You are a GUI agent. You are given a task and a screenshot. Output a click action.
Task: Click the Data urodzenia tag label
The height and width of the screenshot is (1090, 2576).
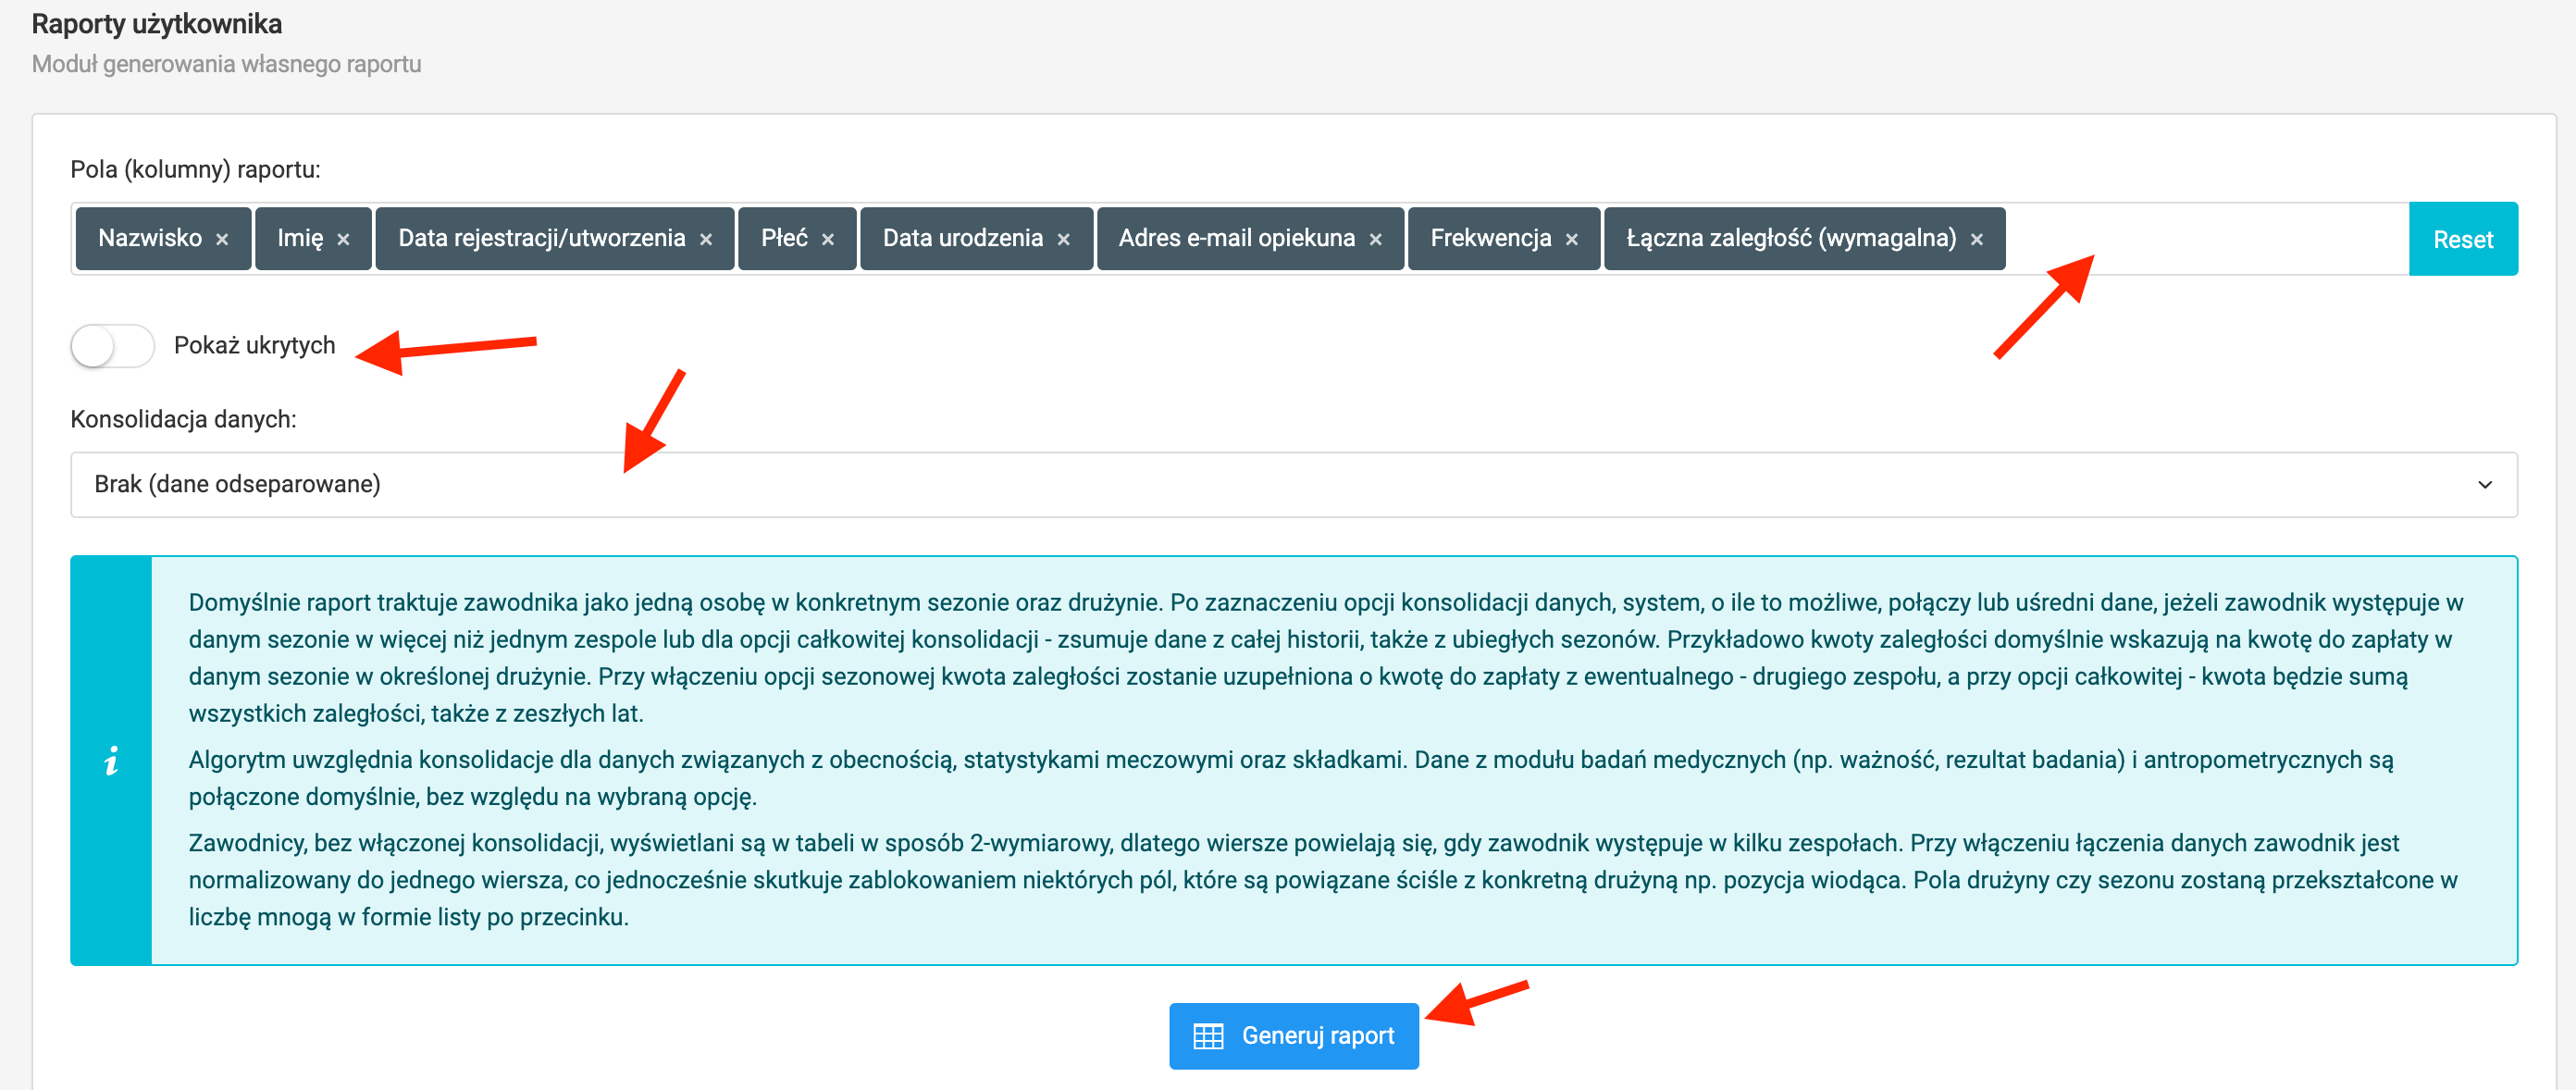[x=962, y=238]
